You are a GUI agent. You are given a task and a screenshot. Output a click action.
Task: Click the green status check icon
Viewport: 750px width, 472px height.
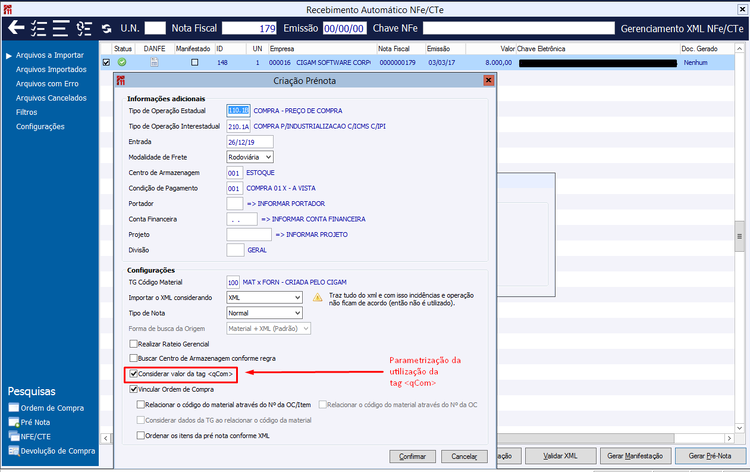[122, 62]
